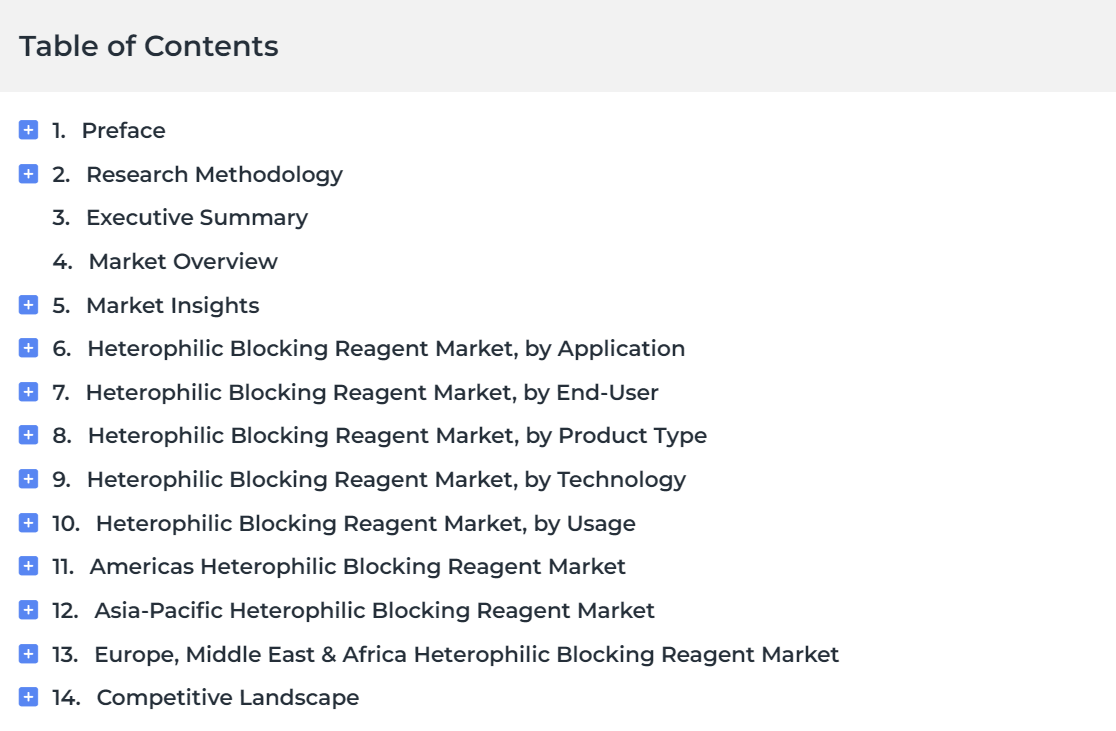
Task: Expand the Market Insights plus icon
Action: [x=28, y=305]
